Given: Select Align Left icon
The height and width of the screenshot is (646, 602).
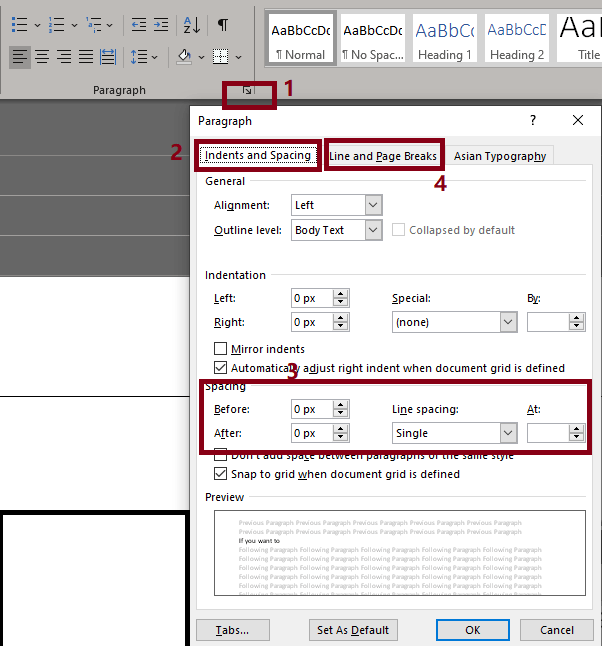Looking at the screenshot, I should coord(20,56).
